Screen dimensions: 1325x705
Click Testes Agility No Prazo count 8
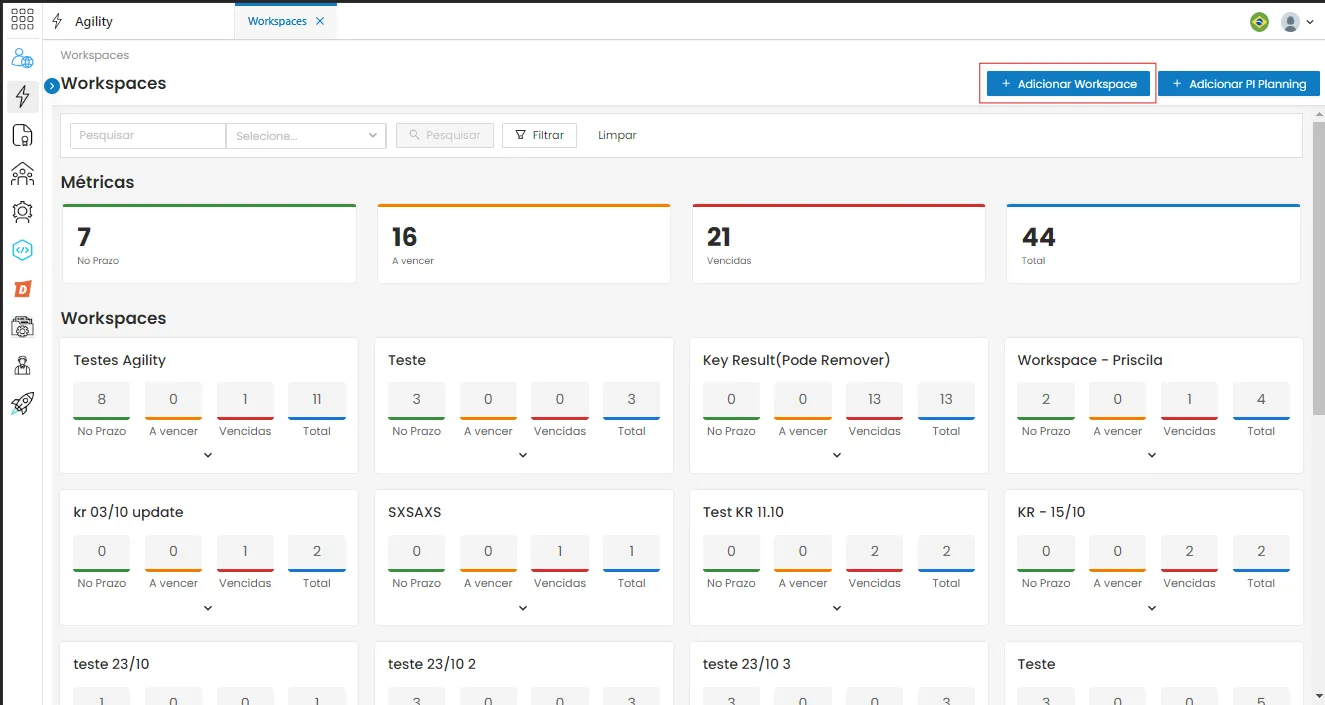[x=102, y=400]
